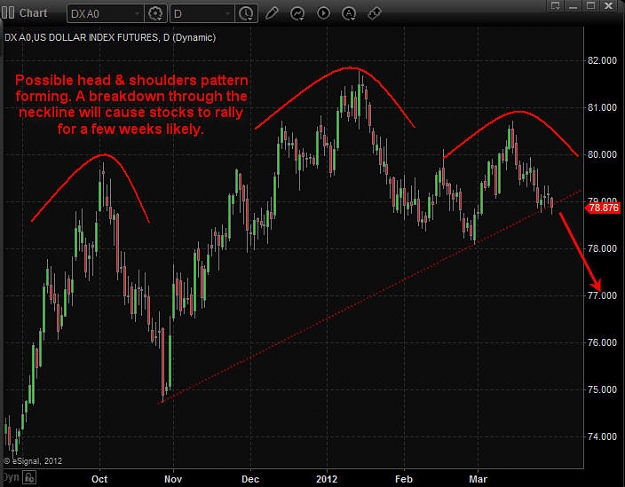The height and width of the screenshot is (487, 625).
Task: Open the clock time template icon
Action: (246, 14)
